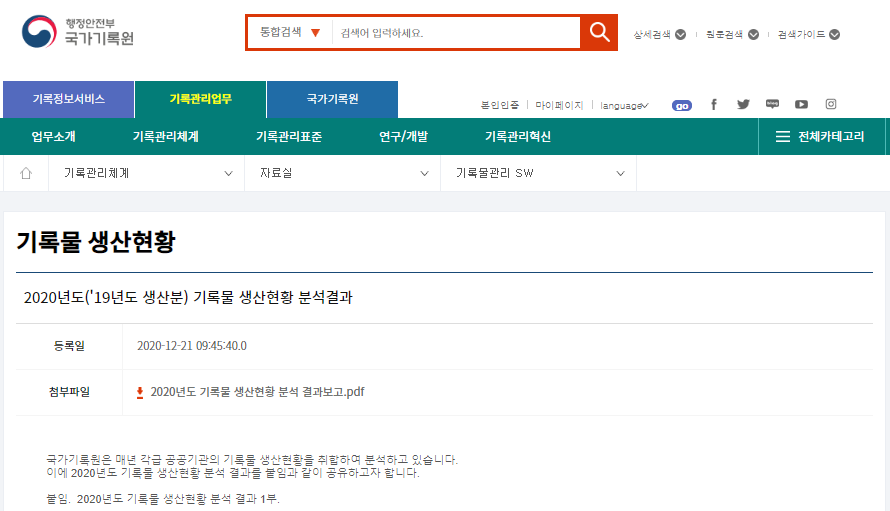
Task: Expand the 기록물관리 SW breadcrumb dropdown
Action: (x=538, y=173)
